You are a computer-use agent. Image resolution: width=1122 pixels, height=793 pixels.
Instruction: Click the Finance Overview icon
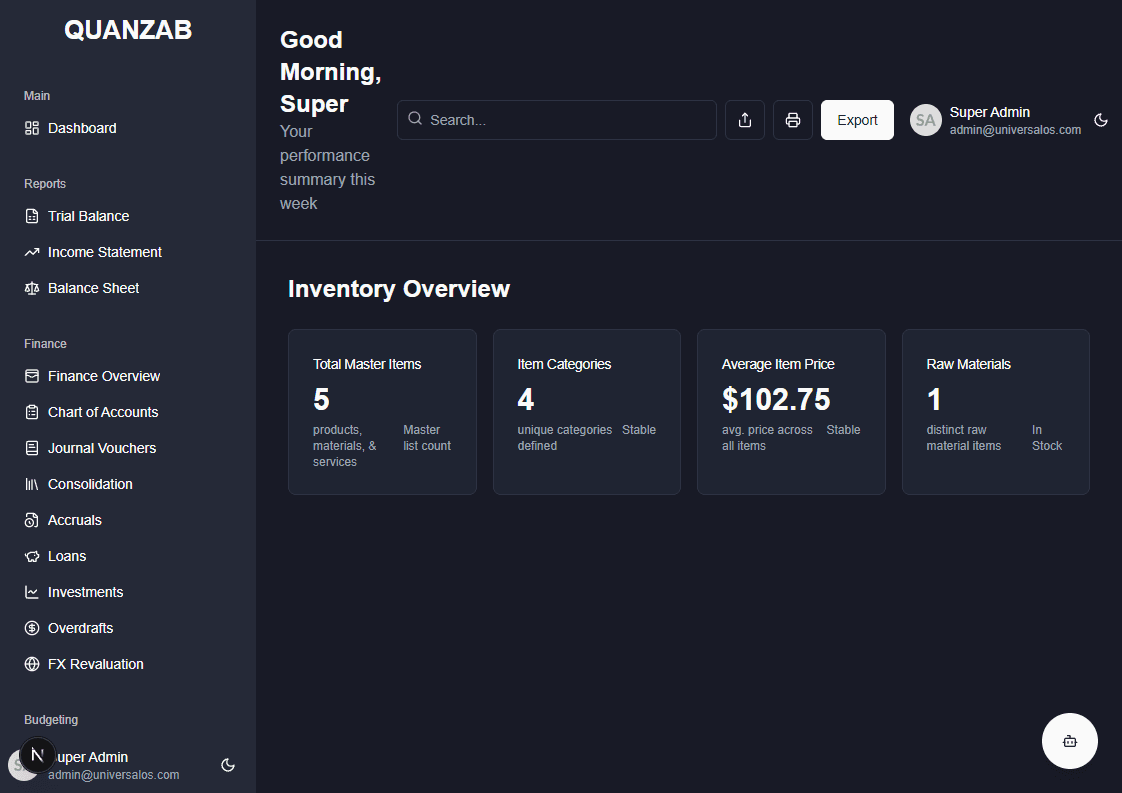pos(31,376)
